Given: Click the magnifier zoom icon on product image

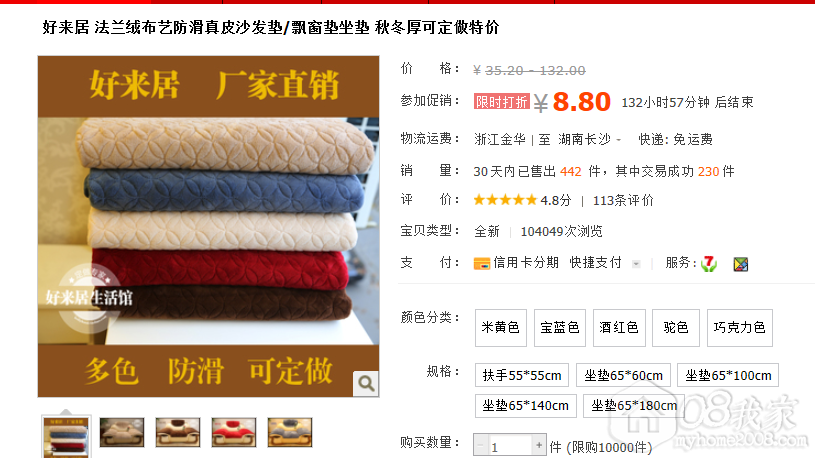Looking at the screenshot, I should [366, 384].
